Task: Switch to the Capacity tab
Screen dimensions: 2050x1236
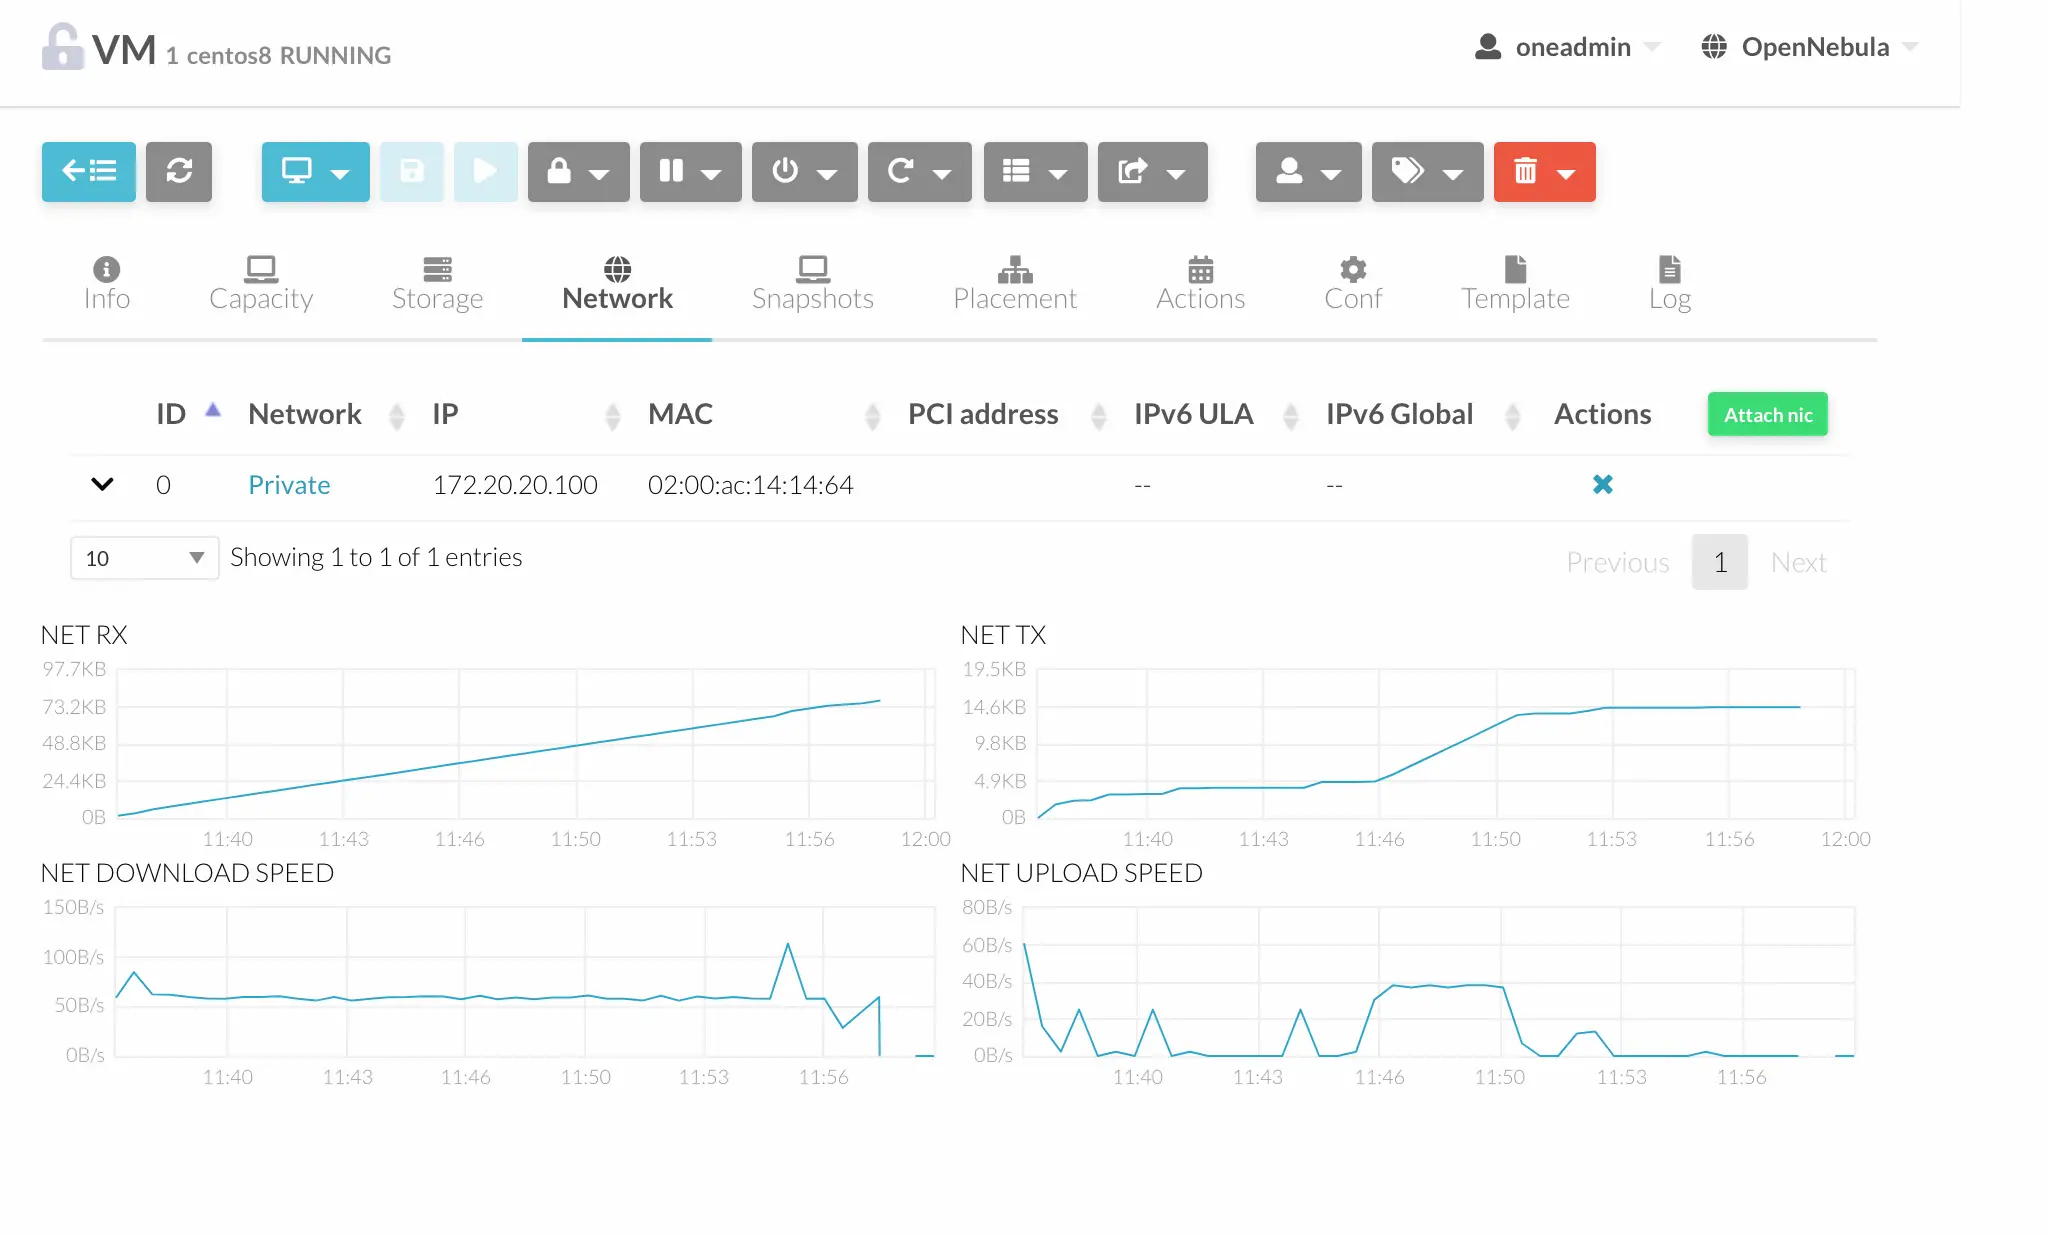Action: (261, 285)
